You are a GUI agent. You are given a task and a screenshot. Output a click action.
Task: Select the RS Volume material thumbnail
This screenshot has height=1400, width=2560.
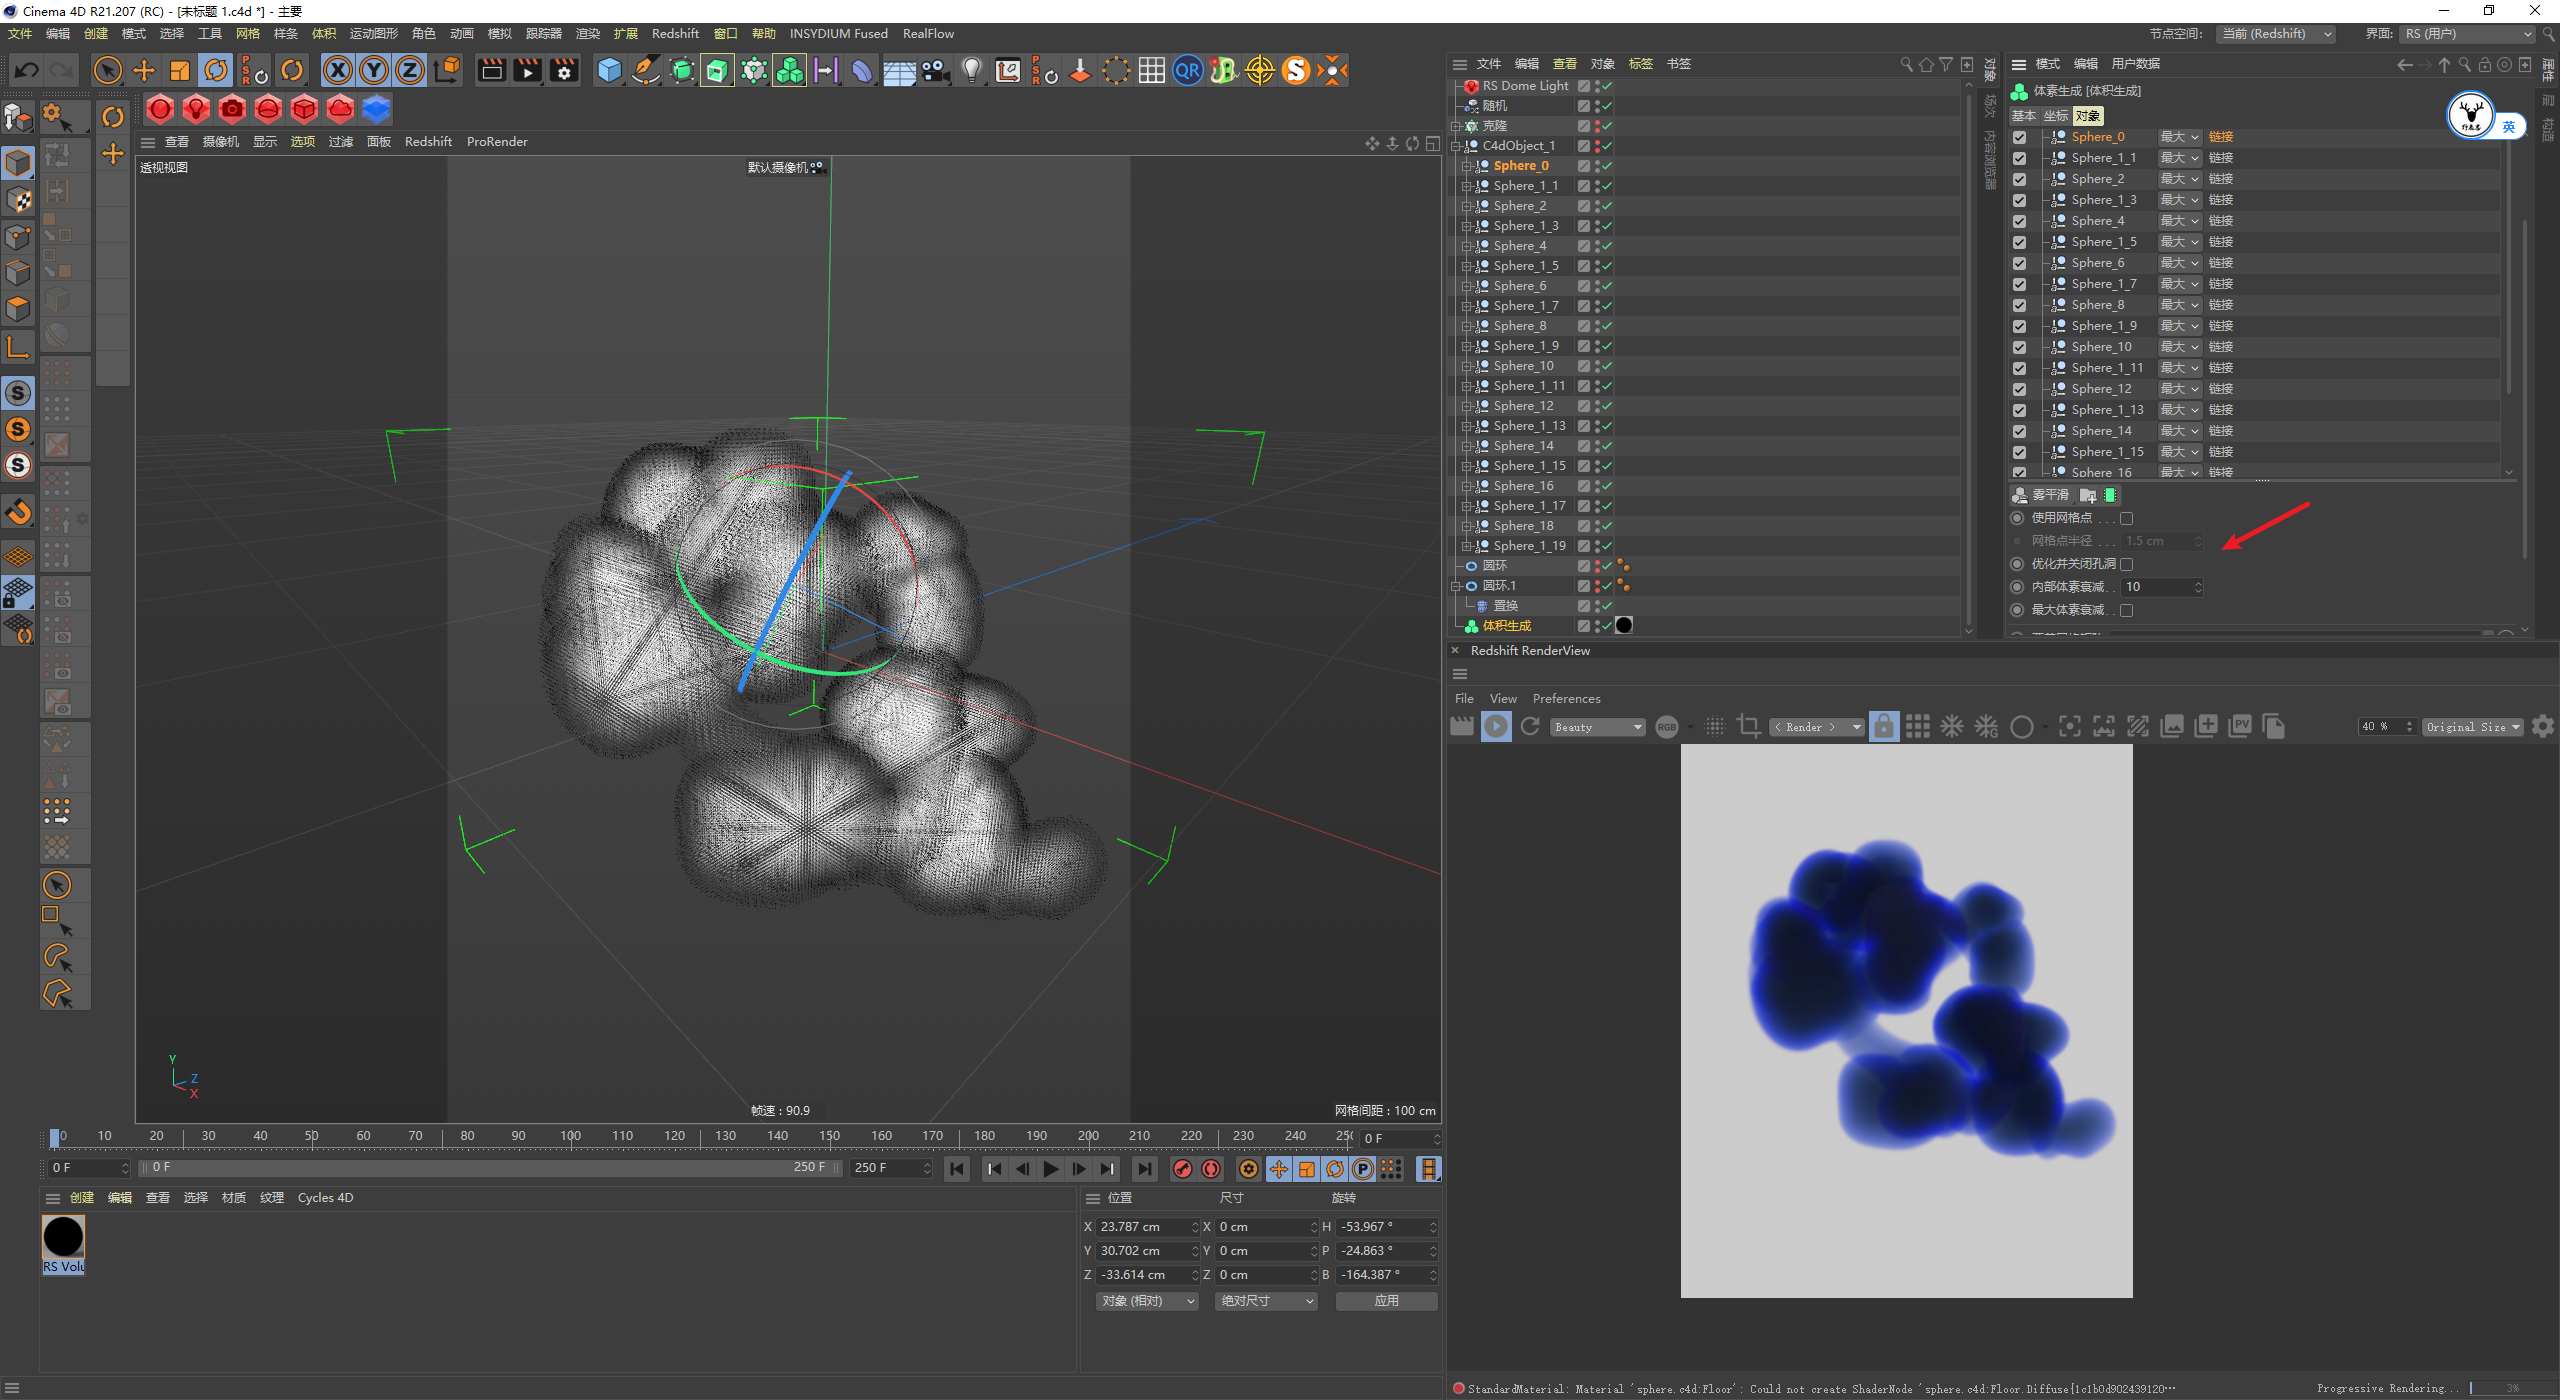point(63,1238)
